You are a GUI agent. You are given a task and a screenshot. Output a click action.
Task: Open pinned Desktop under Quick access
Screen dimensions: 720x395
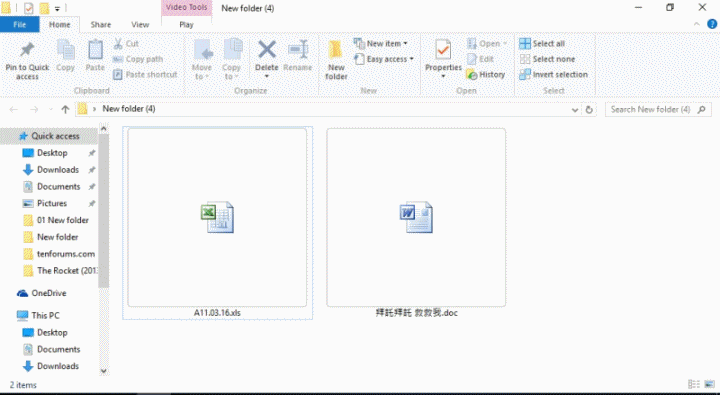(52, 153)
